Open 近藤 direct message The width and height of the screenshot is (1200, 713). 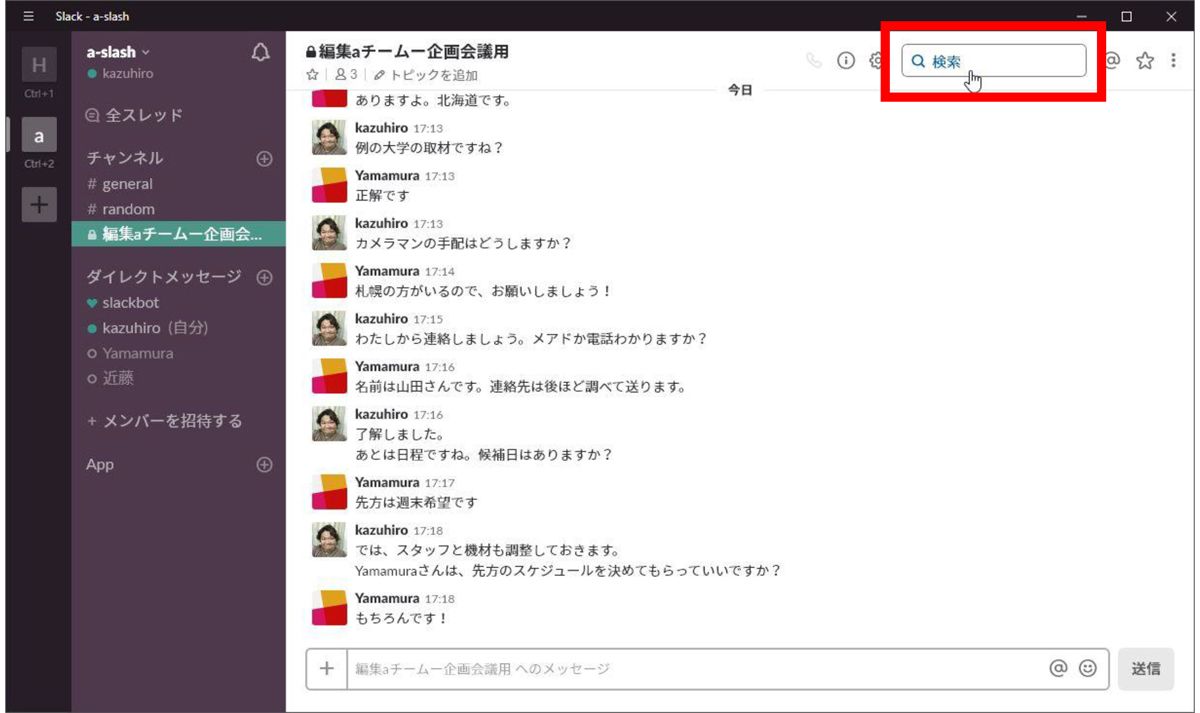pyautogui.click(x=110, y=379)
